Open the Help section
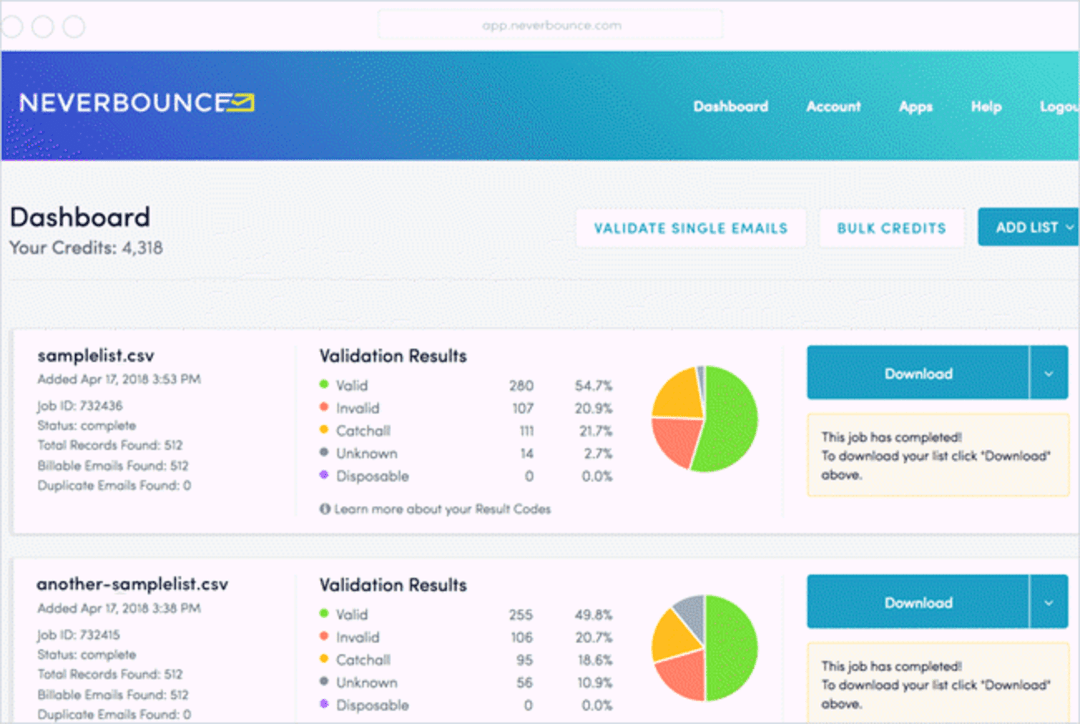The image size is (1080, 724). [x=986, y=106]
